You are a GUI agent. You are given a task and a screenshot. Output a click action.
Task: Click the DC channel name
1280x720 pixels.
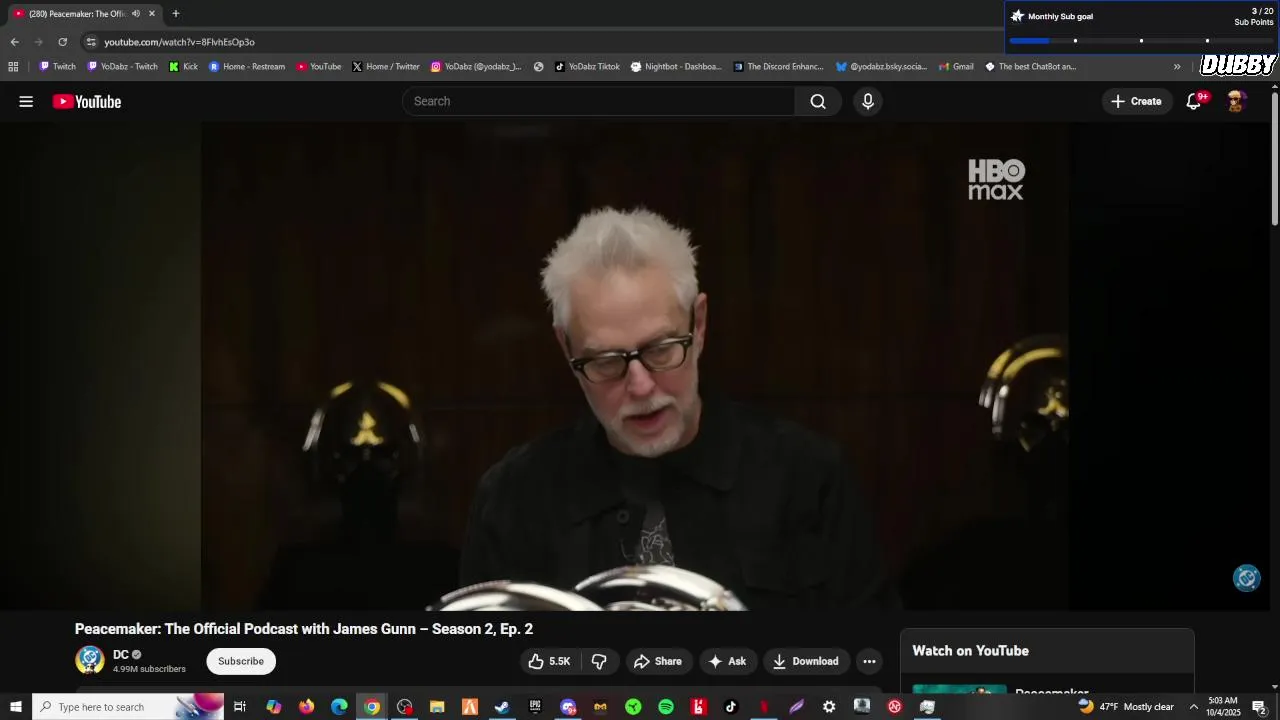click(x=121, y=655)
